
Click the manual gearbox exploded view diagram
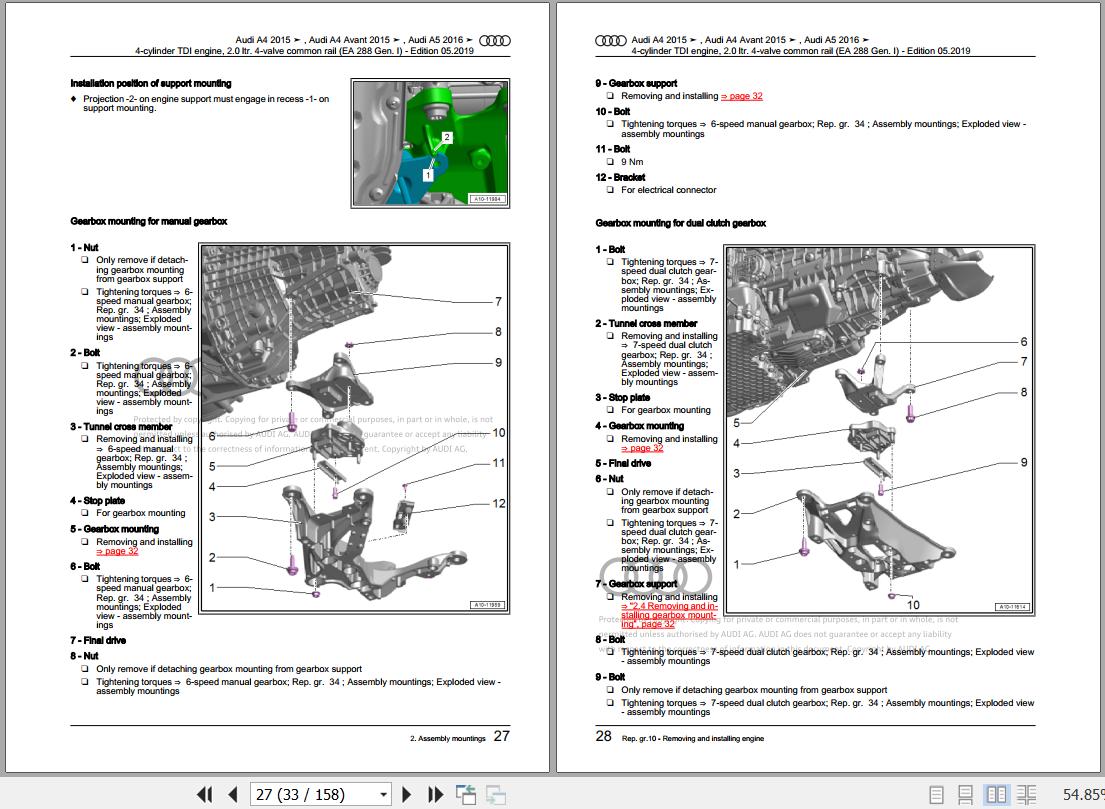pyautogui.click(x=354, y=428)
